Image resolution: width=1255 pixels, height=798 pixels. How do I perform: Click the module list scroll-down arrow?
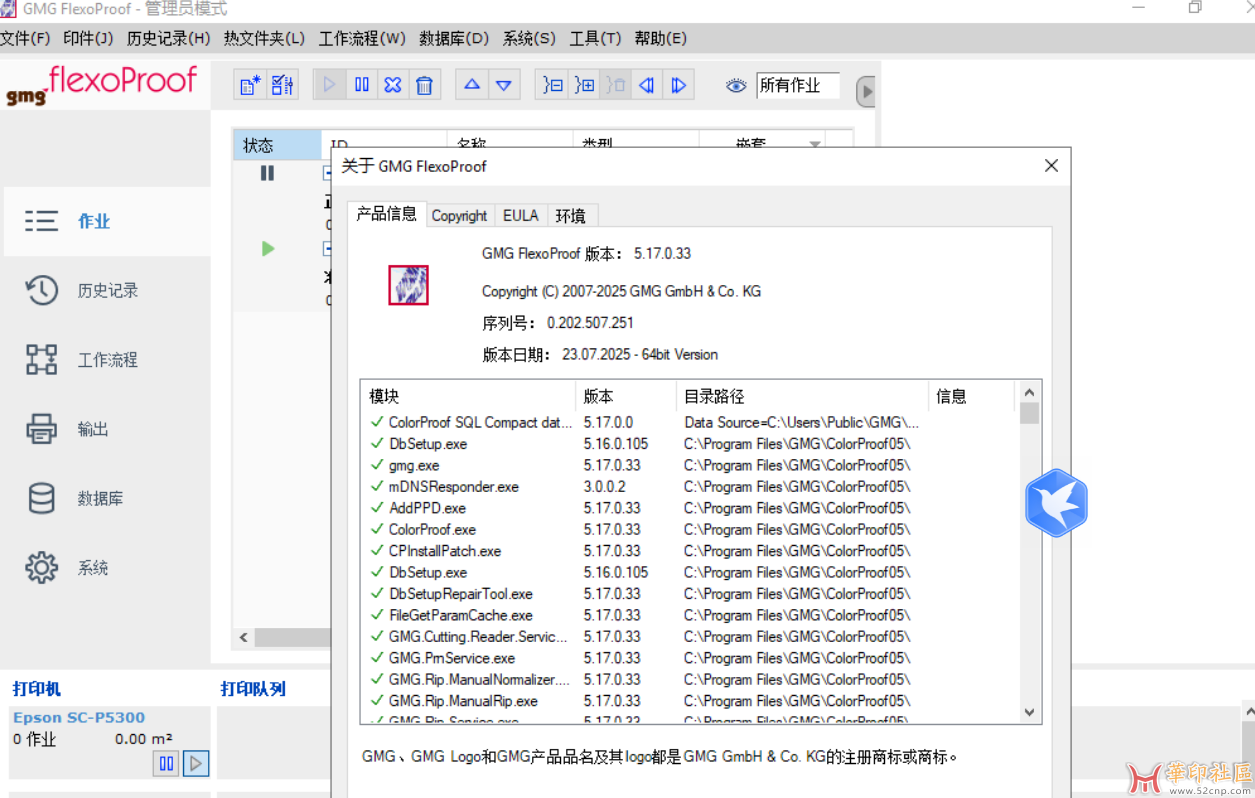[1030, 712]
